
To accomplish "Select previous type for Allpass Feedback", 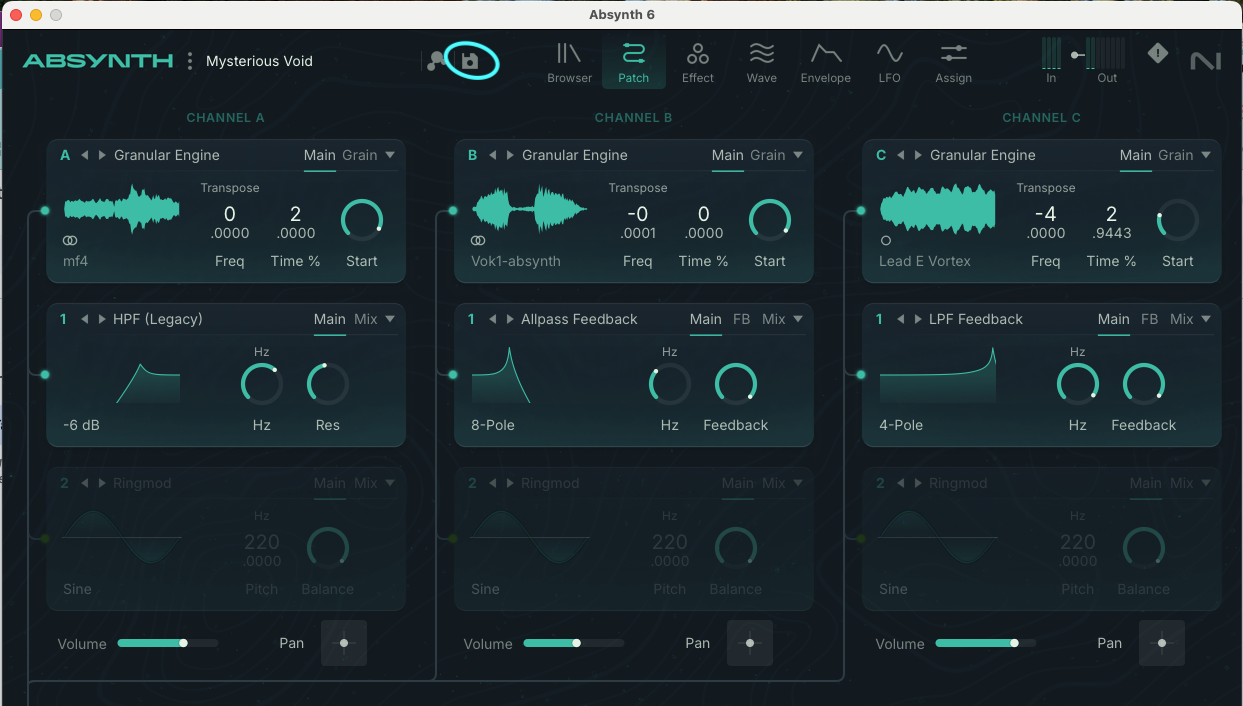I will 493,319.
